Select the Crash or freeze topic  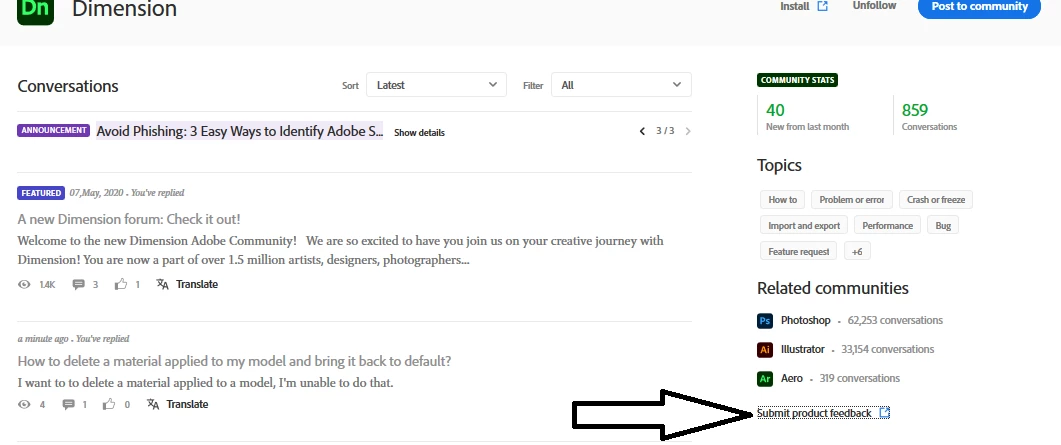pos(936,200)
